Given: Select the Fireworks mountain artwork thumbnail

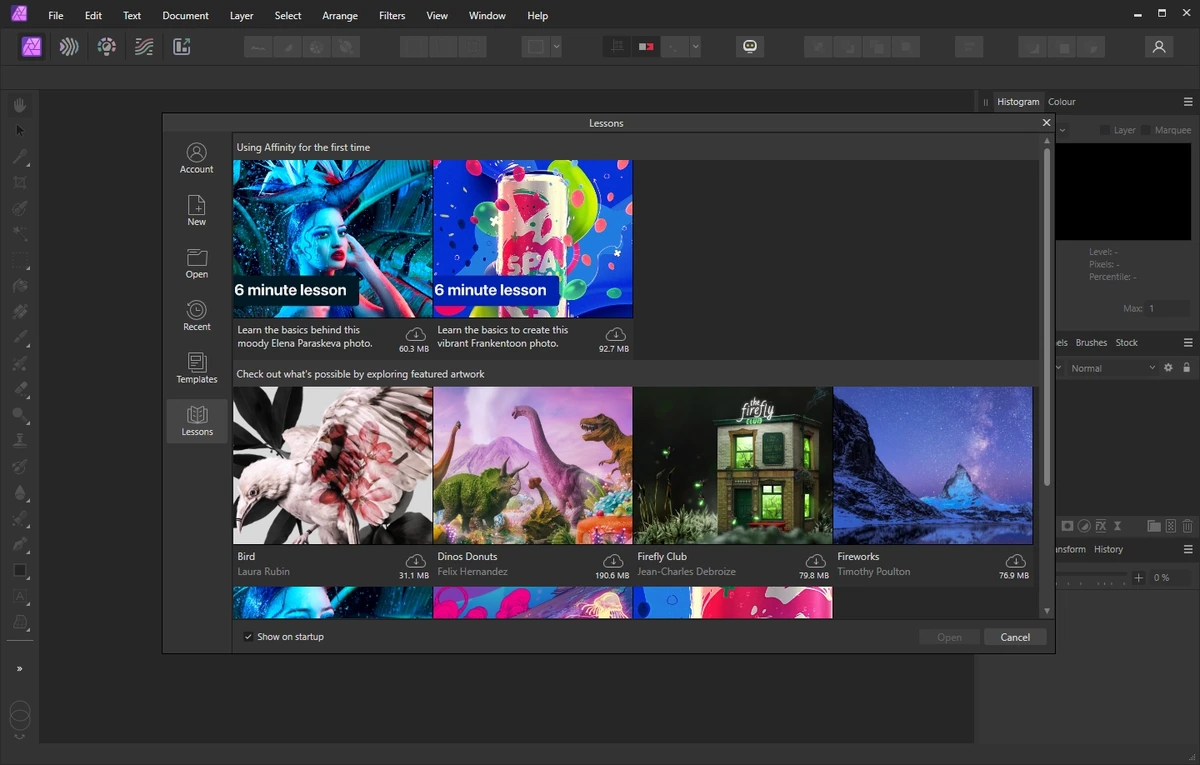Looking at the screenshot, I should click(x=933, y=466).
